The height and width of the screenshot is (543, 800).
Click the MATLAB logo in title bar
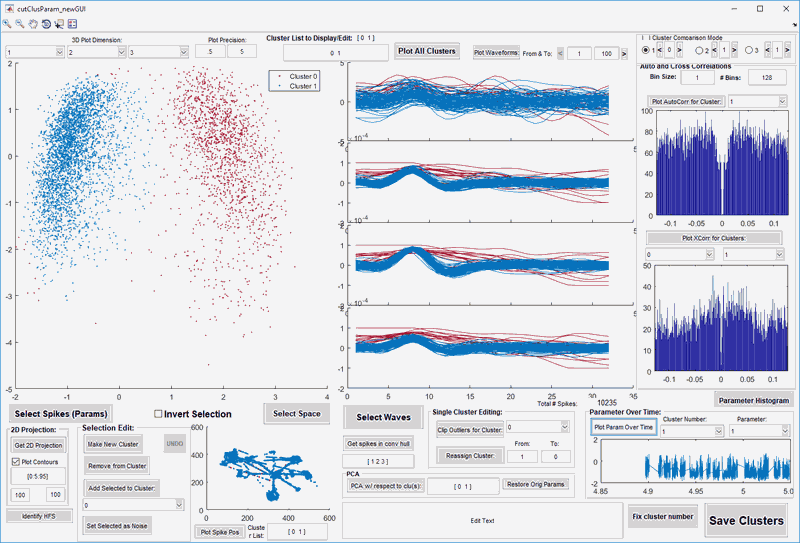click(8, 7)
